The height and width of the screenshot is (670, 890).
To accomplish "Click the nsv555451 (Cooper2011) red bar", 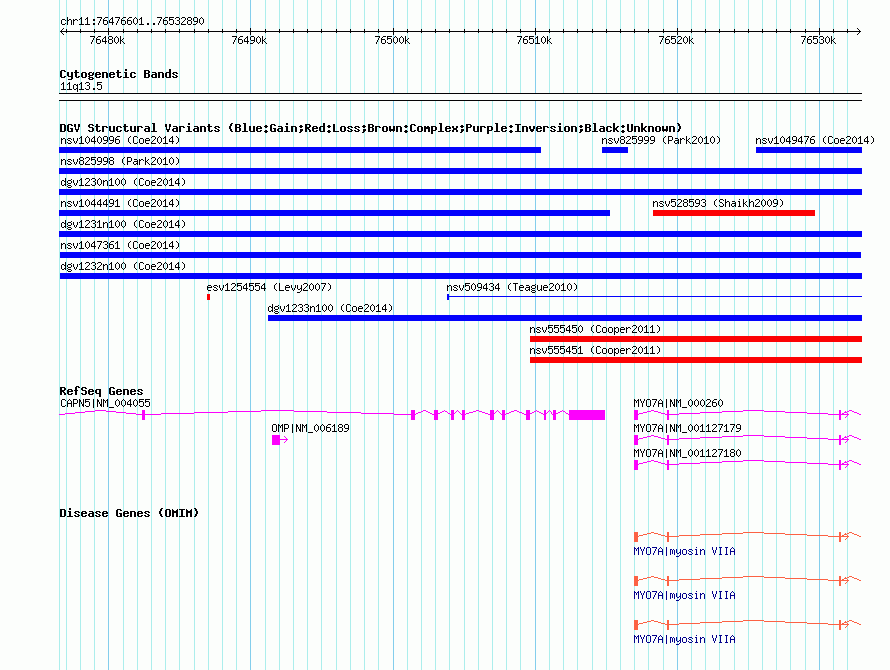I will coord(696,360).
